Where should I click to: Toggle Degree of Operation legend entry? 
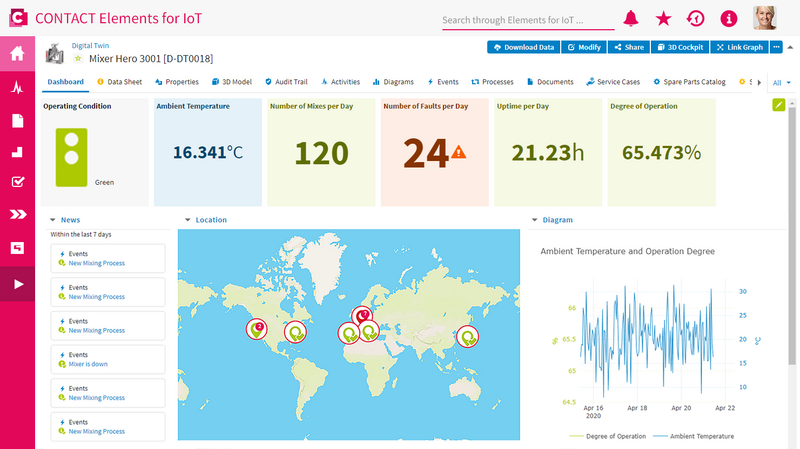tap(608, 436)
